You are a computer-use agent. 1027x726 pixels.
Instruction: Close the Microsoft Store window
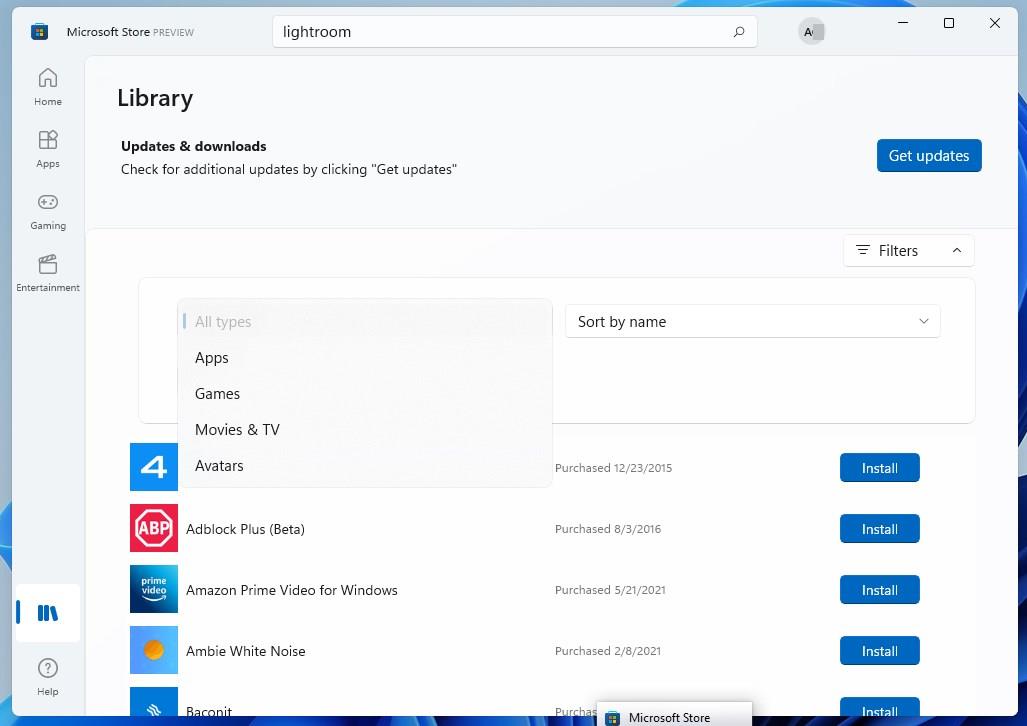(994, 23)
